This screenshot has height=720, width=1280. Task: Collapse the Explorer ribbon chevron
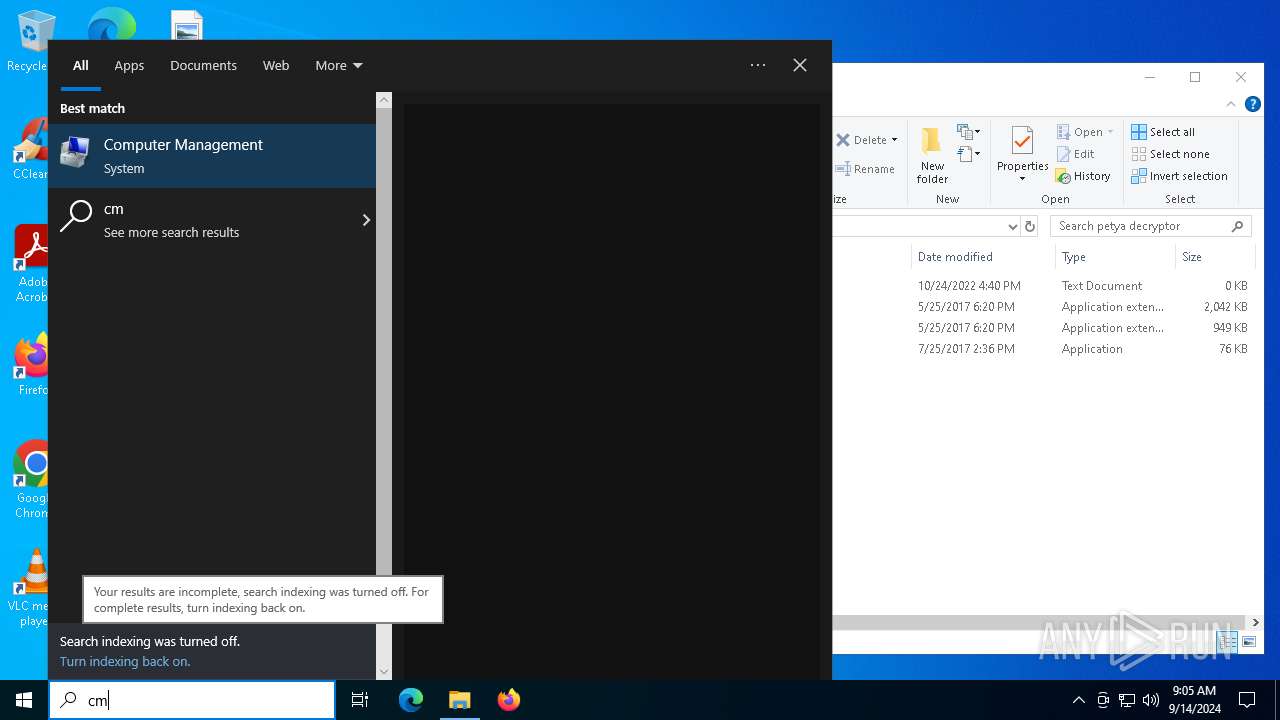(x=1231, y=104)
